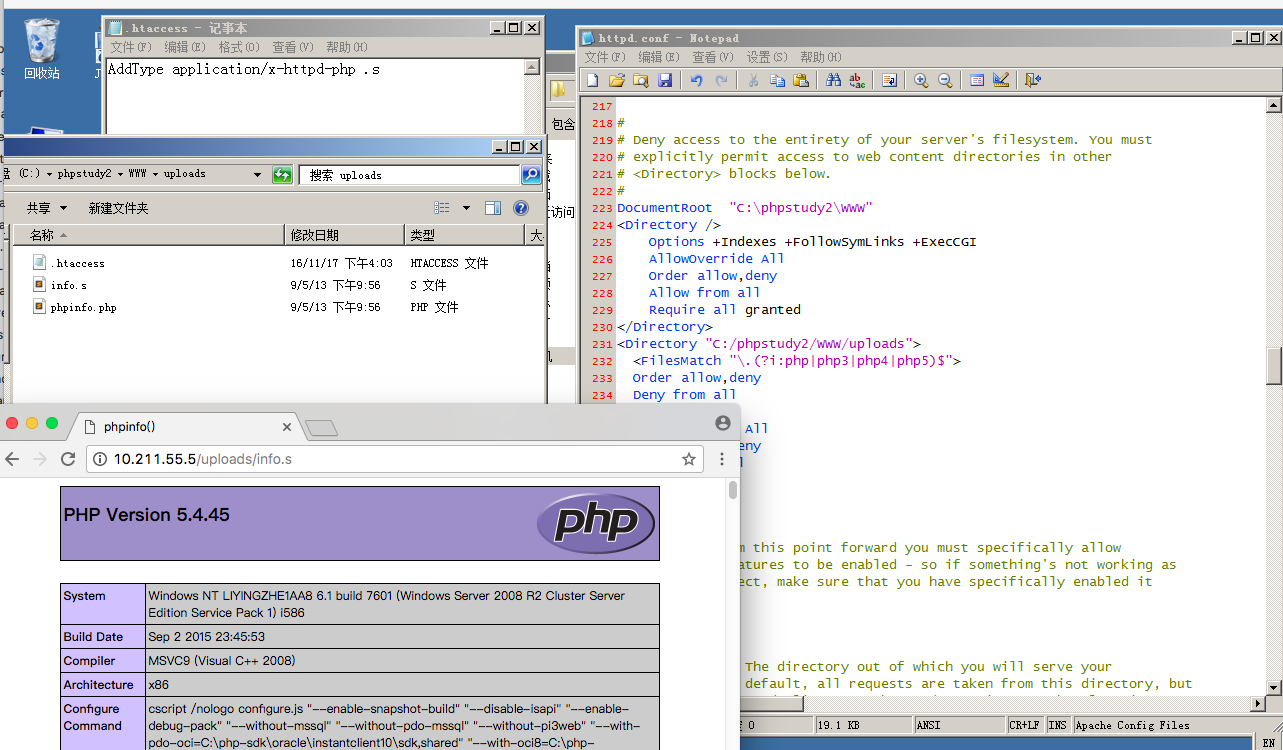Sort by the 修改日期 column header
This screenshot has height=750, width=1283.
[344, 235]
